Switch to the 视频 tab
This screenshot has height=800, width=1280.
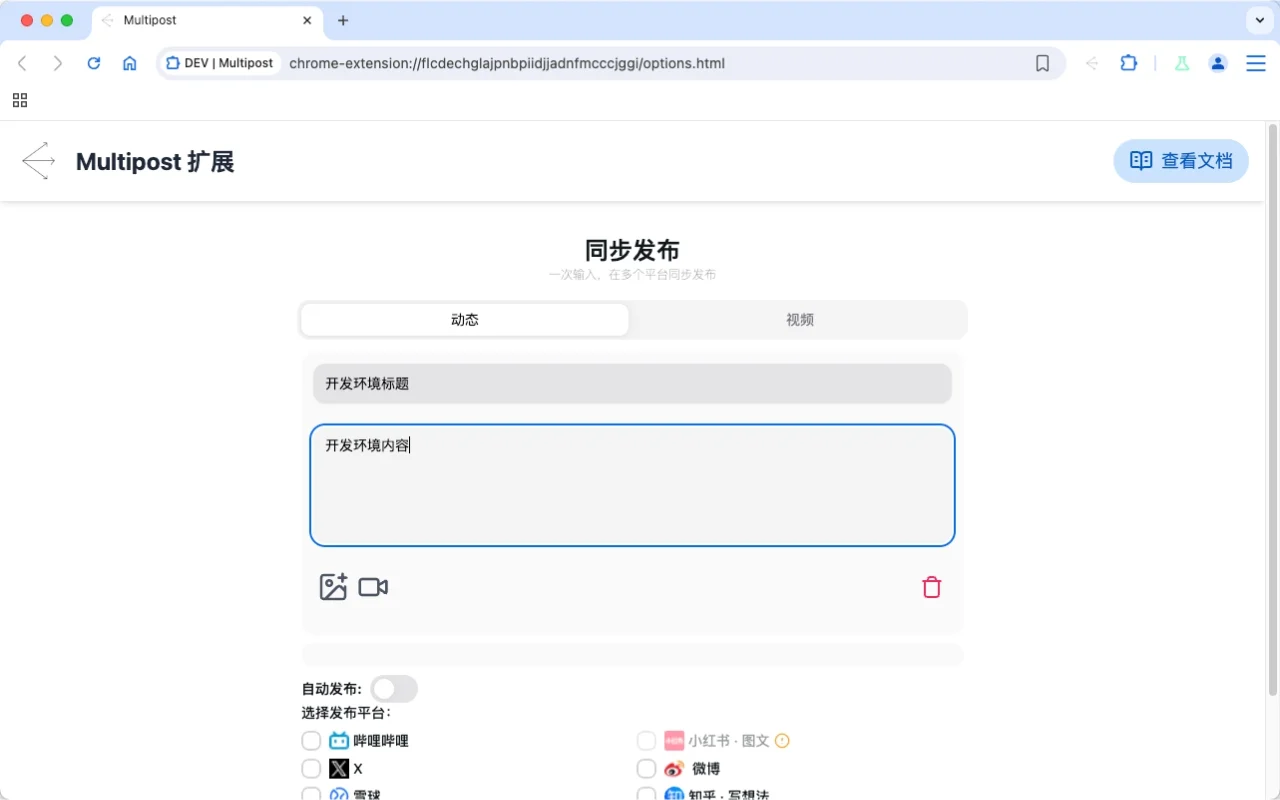pos(799,319)
